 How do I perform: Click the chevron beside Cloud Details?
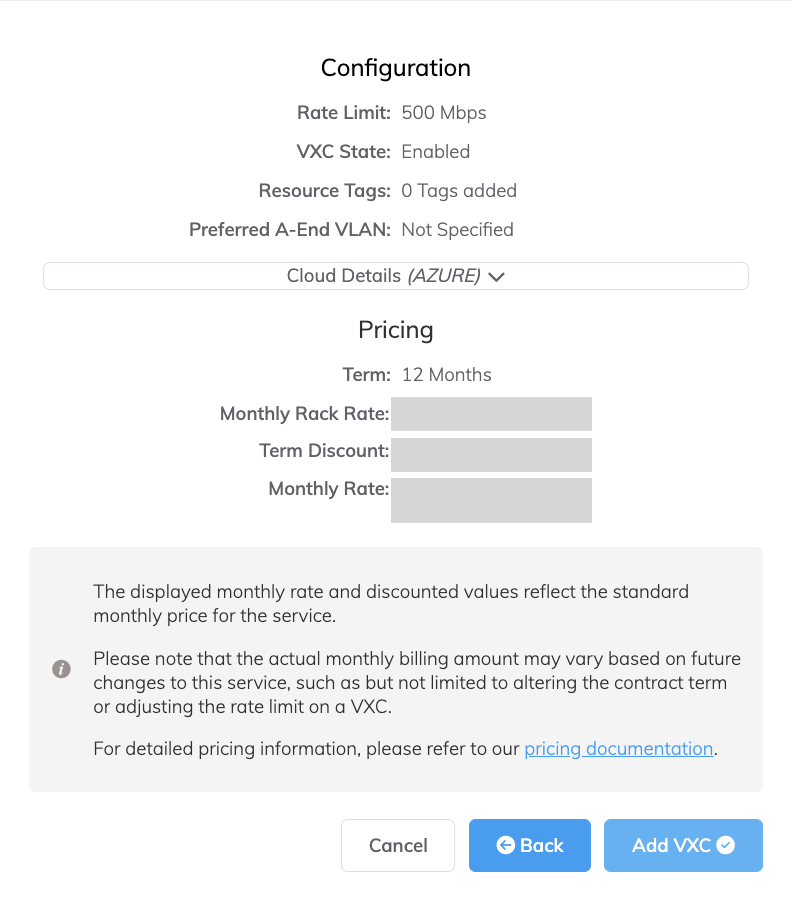pos(497,277)
